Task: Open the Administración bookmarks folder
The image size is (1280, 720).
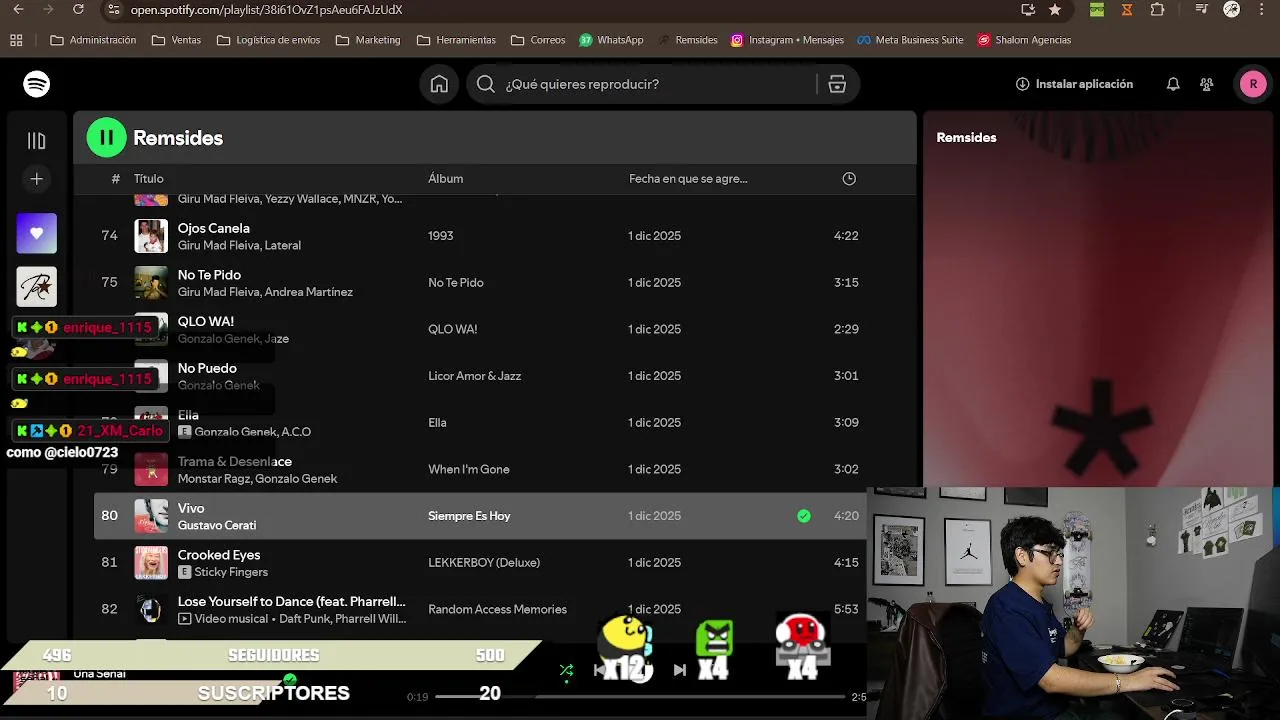Action: [x=93, y=40]
